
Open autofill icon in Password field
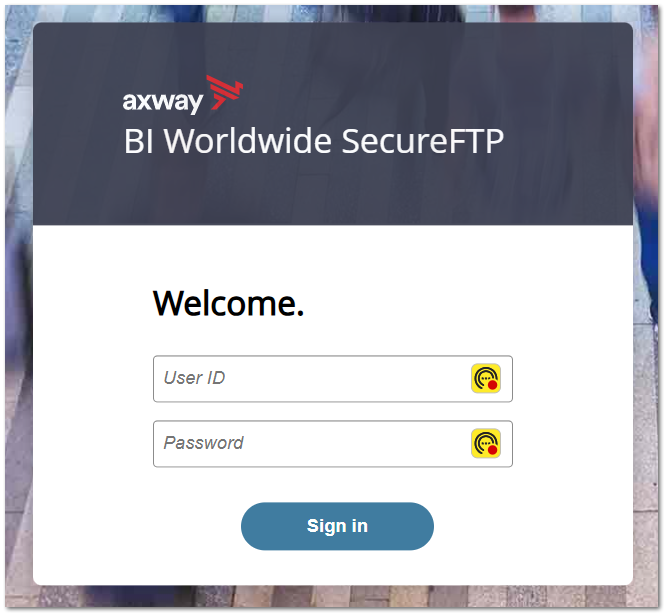click(486, 444)
